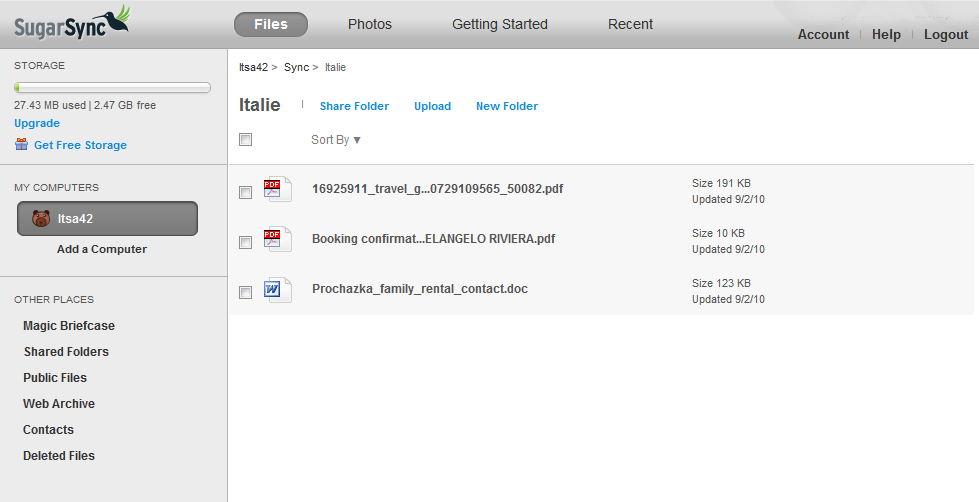Click the Logout link
Image resolution: width=979 pixels, height=502 pixels.
tap(946, 34)
